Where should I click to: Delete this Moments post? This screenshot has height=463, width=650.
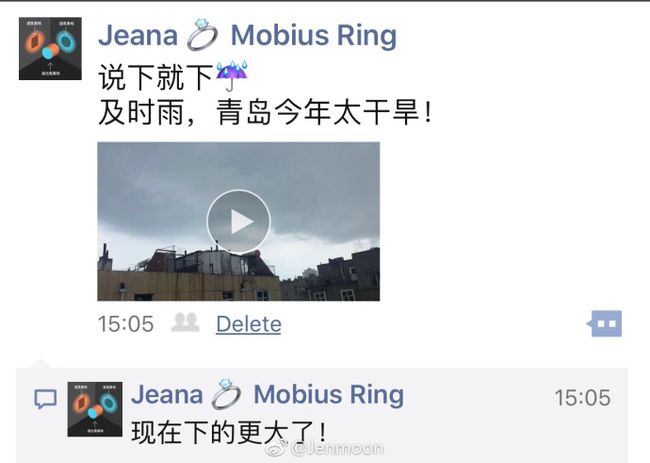(x=248, y=324)
